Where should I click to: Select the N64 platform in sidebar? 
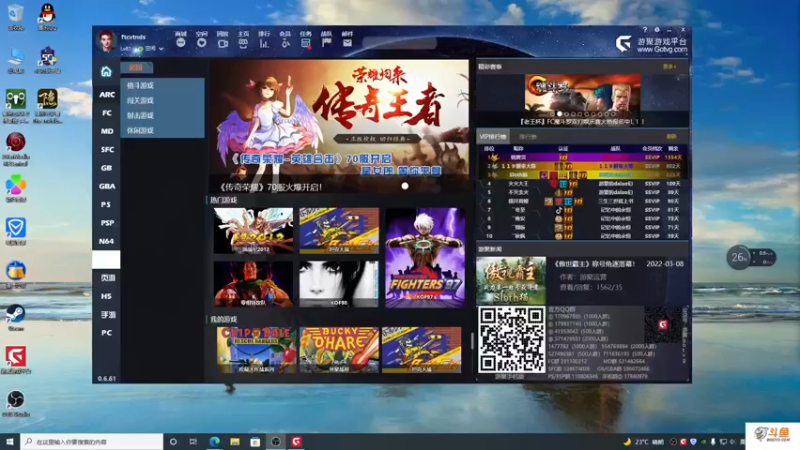(x=107, y=241)
